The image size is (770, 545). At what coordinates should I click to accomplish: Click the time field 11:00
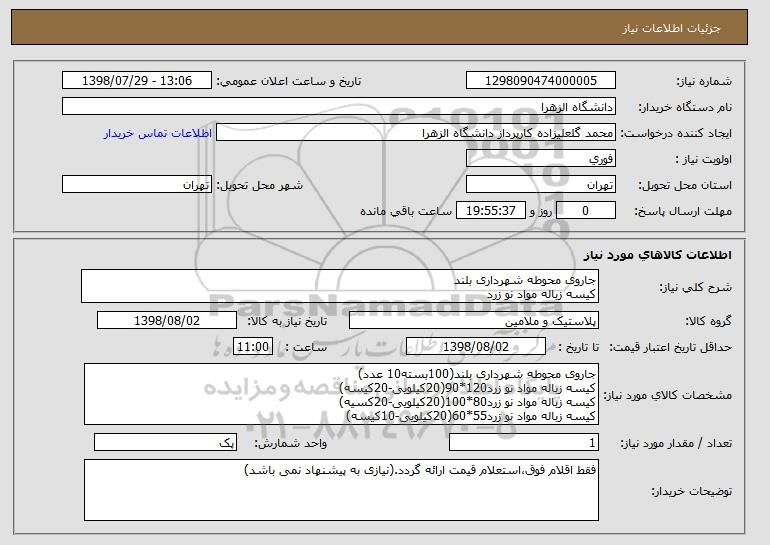click(x=253, y=347)
